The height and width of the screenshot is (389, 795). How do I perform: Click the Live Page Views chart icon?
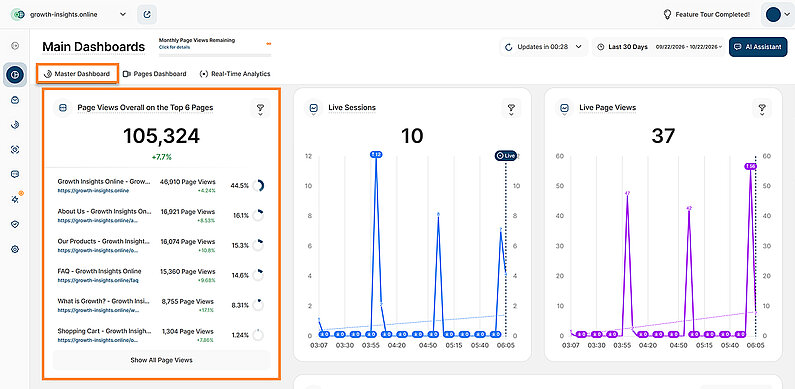point(564,108)
